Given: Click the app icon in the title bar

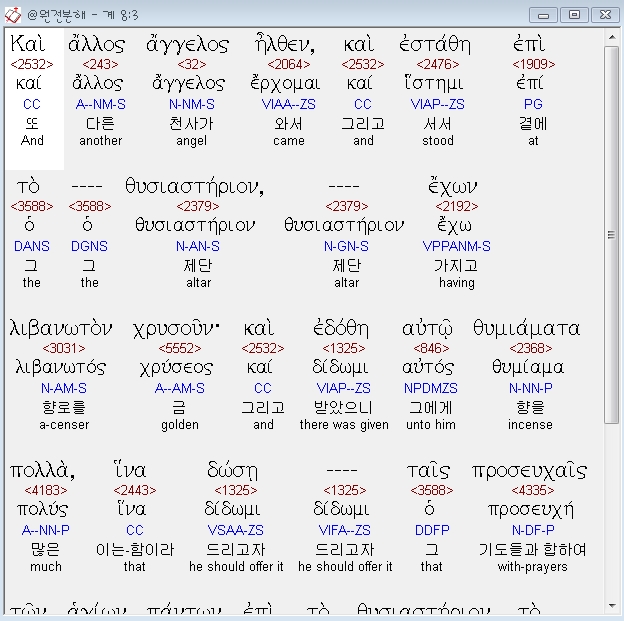Looking at the screenshot, I should pos(12,15).
